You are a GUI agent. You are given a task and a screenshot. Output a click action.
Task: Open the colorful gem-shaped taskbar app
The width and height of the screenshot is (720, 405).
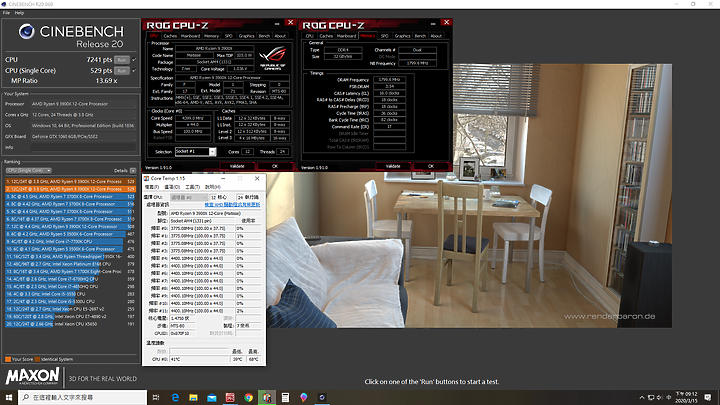pos(304,397)
